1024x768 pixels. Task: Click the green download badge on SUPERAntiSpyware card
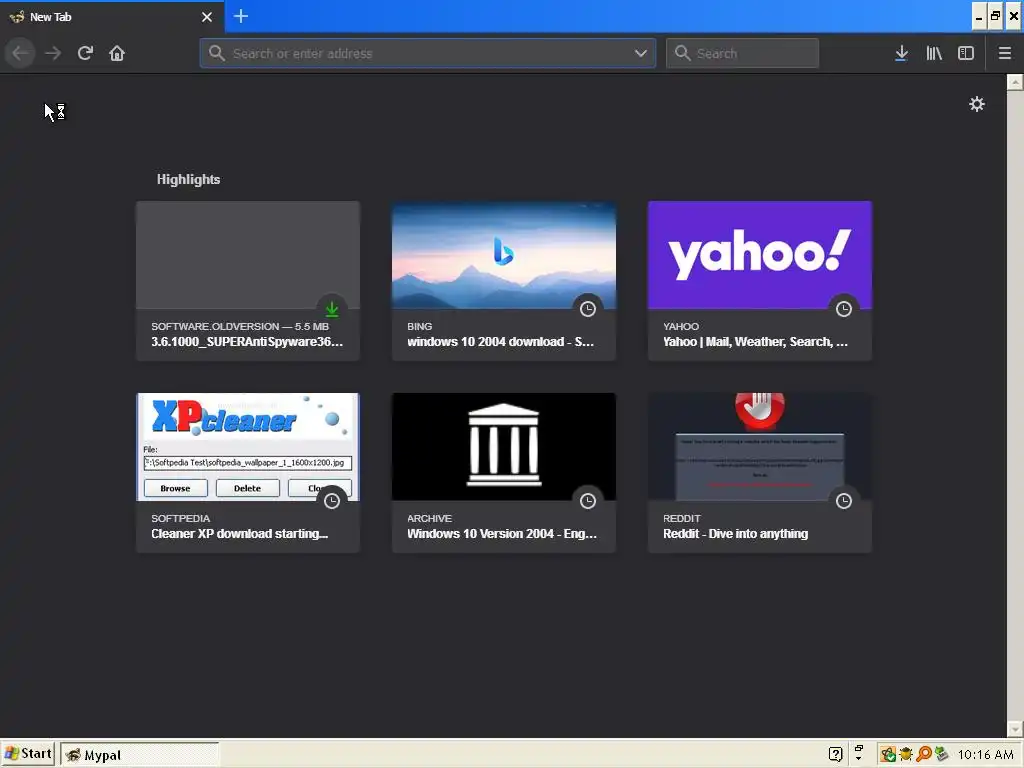tap(332, 309)
